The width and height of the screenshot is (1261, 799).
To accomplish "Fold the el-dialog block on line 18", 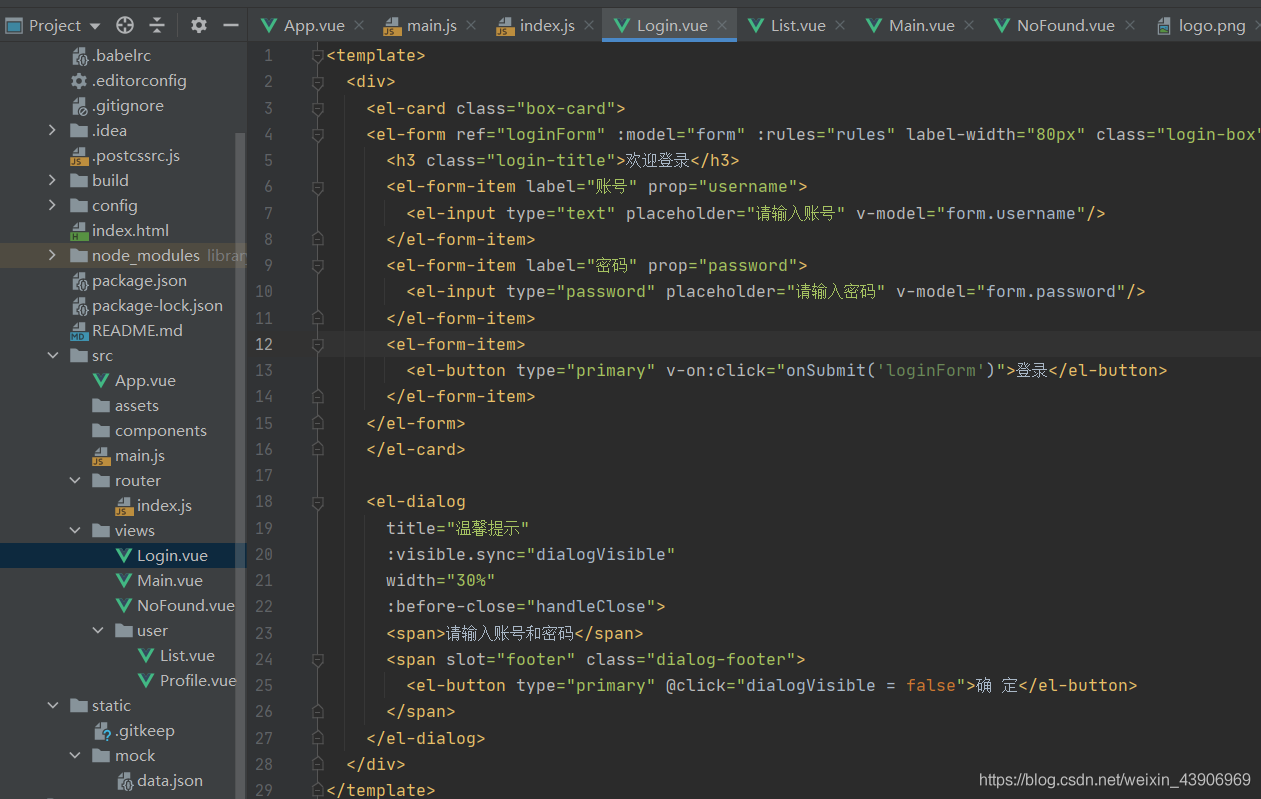I will [318, 501].
